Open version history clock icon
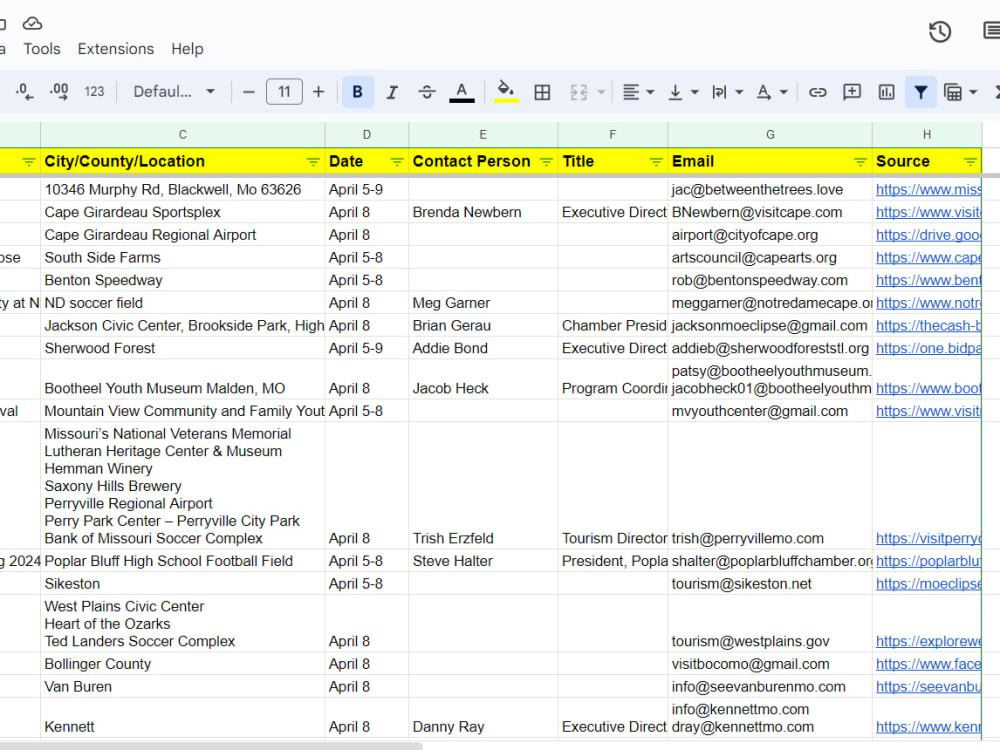1000x750 pixels. [x=940, y=32]
